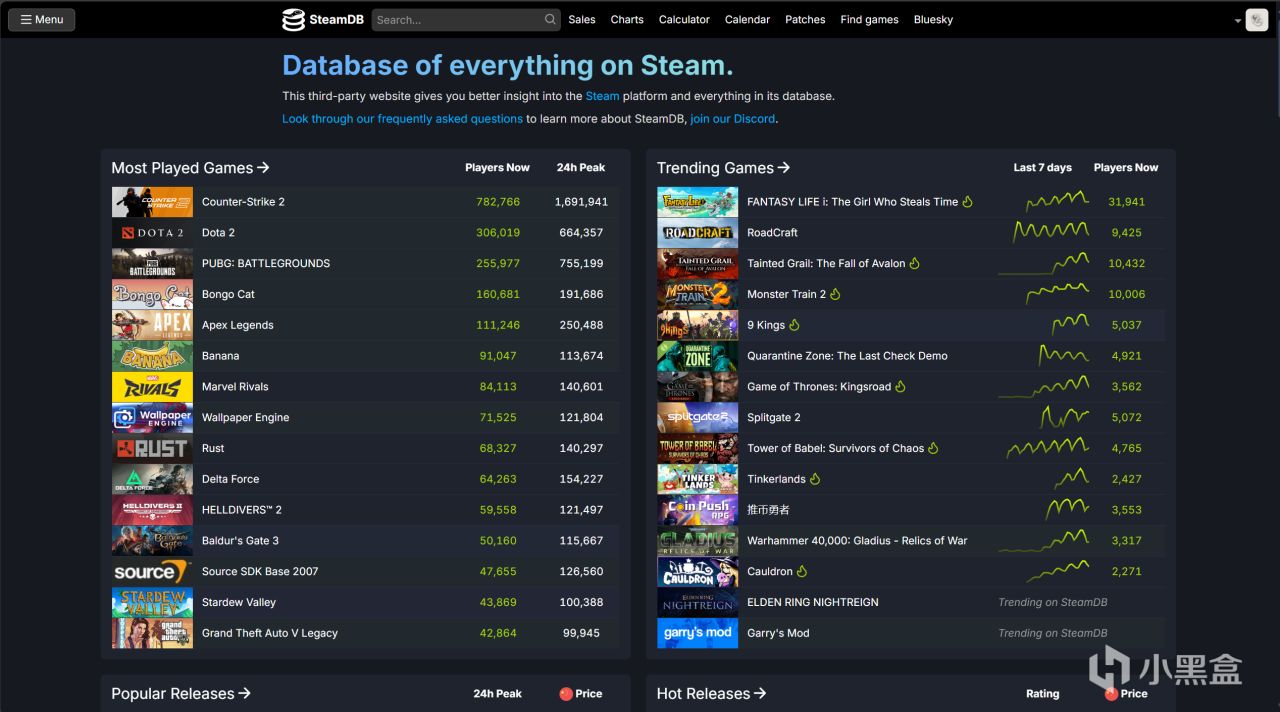Image resolution: width=1280 pixels, height=712 pixels.
Task: Open Hot Releases heading link
Action: coord(711,693)
